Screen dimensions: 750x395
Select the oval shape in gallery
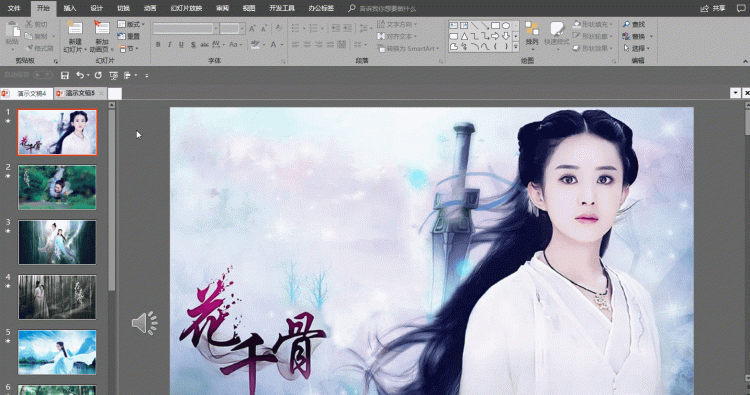coord(506,25)
